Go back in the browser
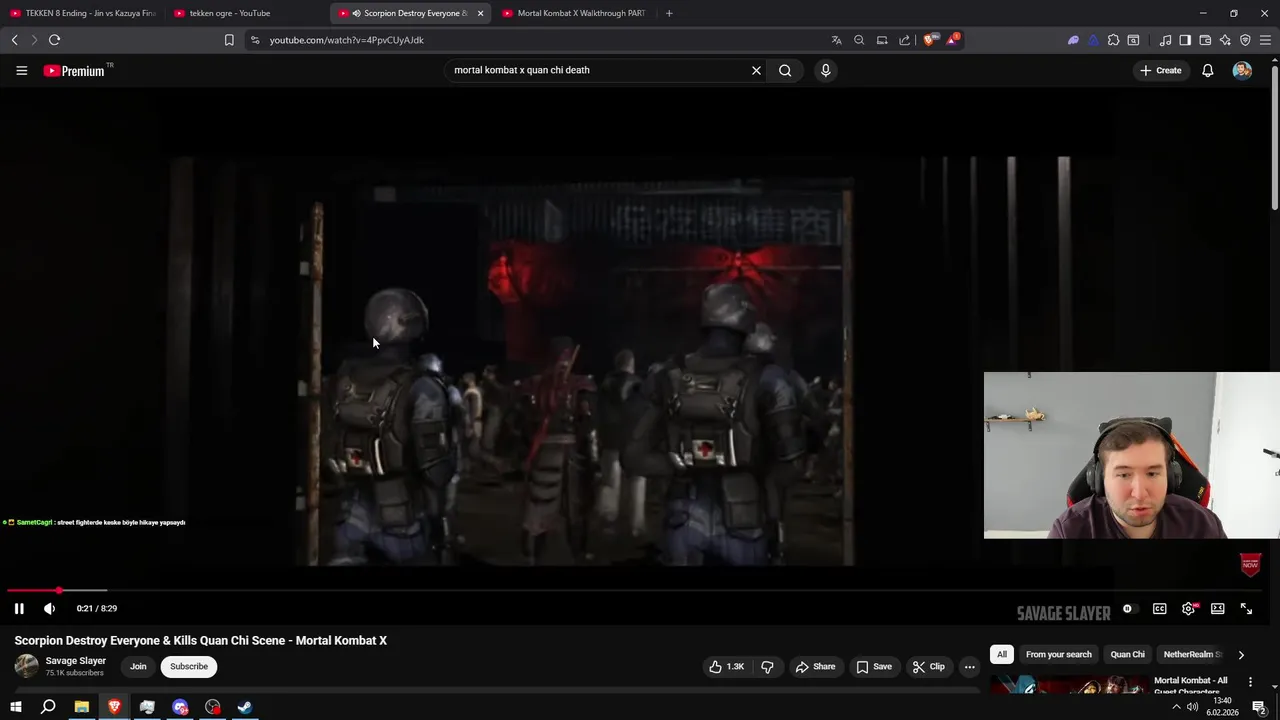The height and width of the screenshot is (720, 1280). coord(14,40)
